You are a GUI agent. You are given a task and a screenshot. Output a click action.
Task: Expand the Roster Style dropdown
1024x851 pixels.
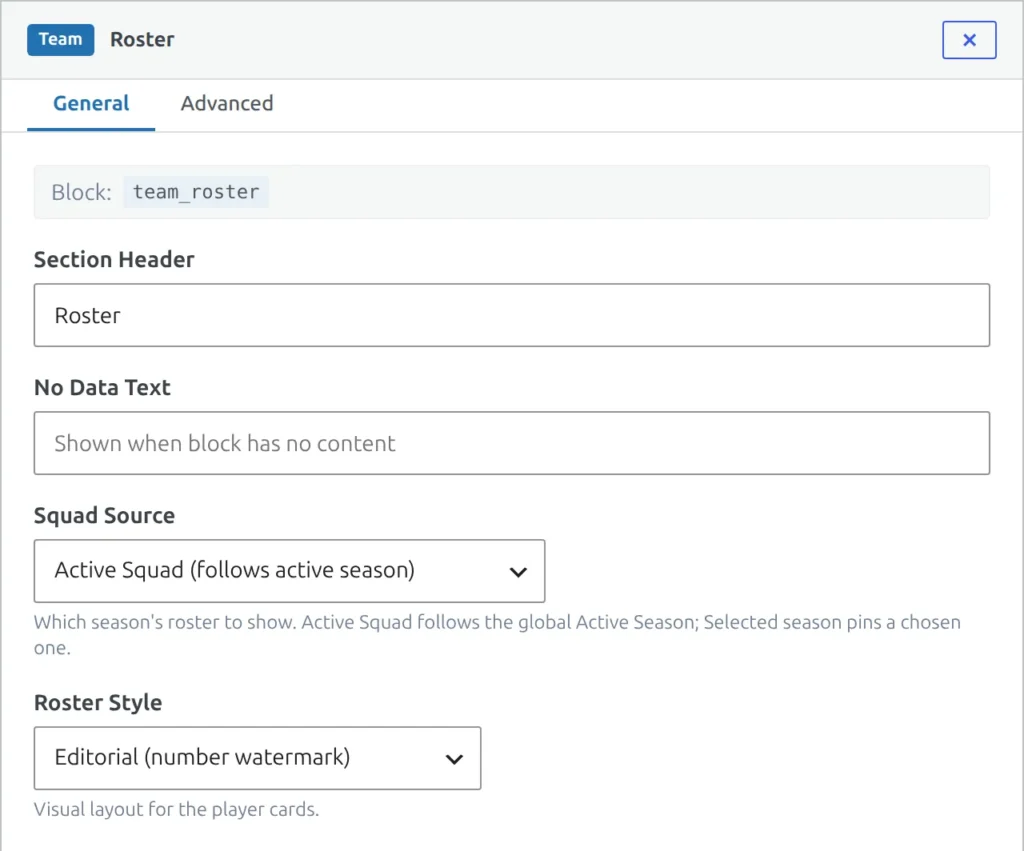pyautogui.click(x=257, y=758)
